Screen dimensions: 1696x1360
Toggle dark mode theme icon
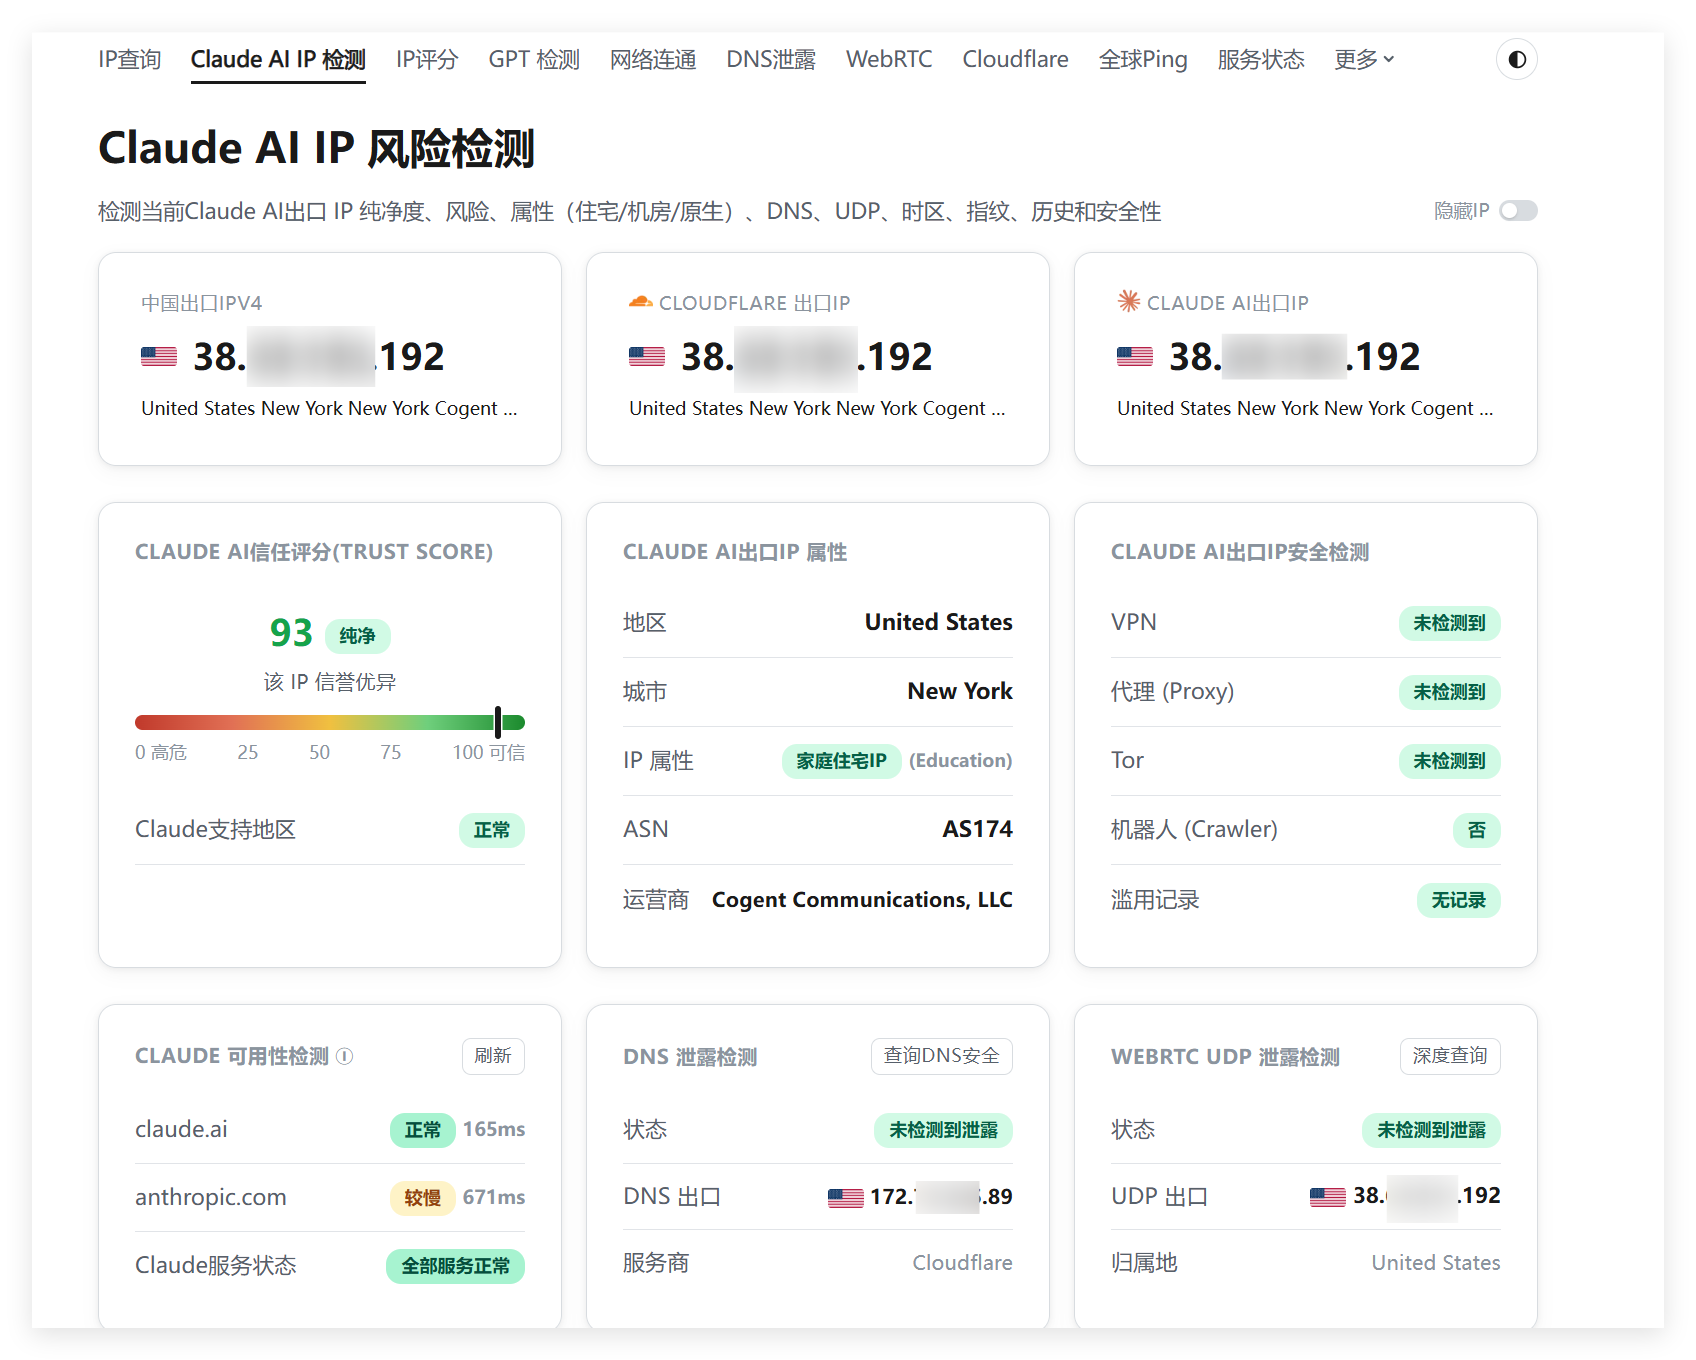point(1516,59)
